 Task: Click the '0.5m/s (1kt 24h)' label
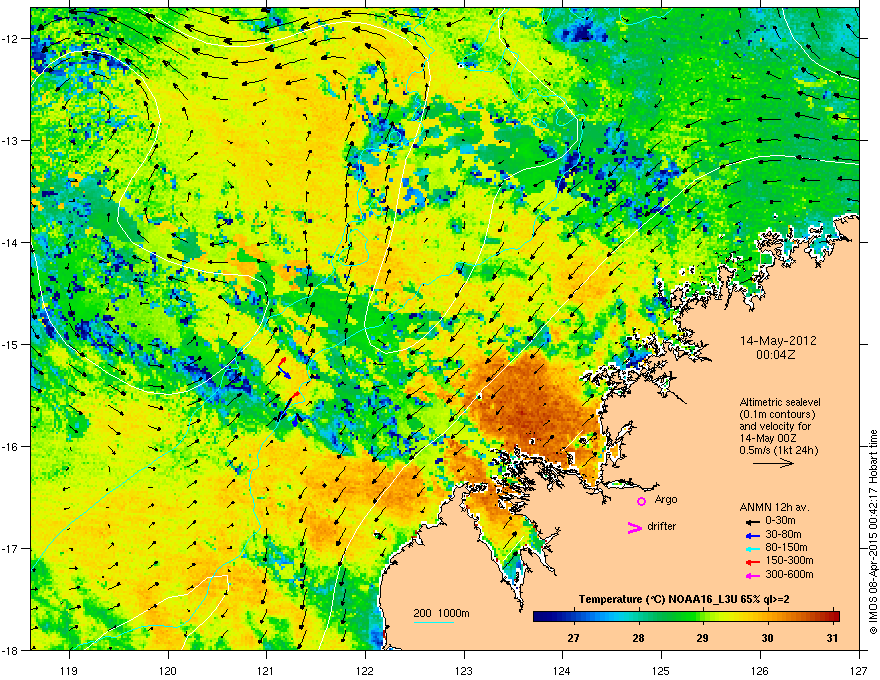coord(778,450)
